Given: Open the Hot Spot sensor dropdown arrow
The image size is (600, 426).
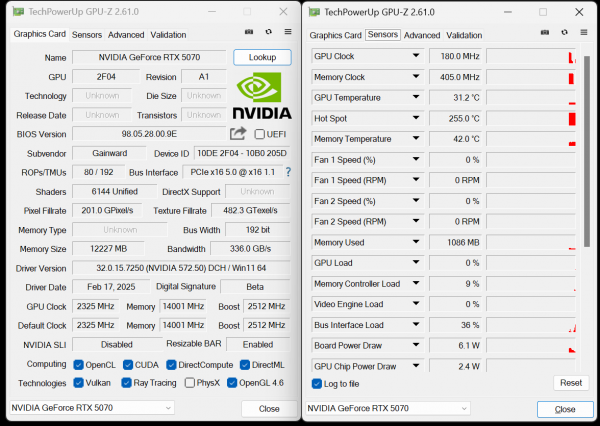Looking at the screenshot, I should [416, 118].
